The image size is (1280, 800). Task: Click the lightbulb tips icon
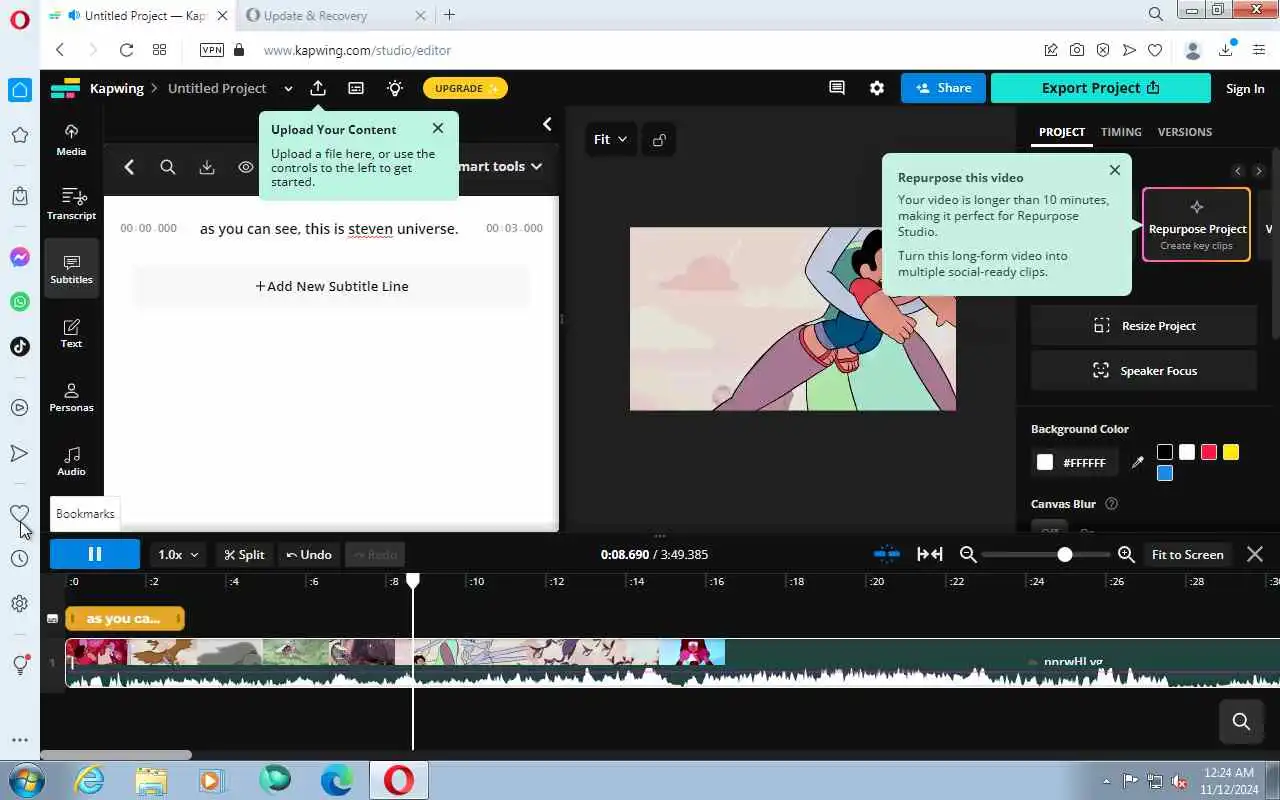tap(395, 88)
